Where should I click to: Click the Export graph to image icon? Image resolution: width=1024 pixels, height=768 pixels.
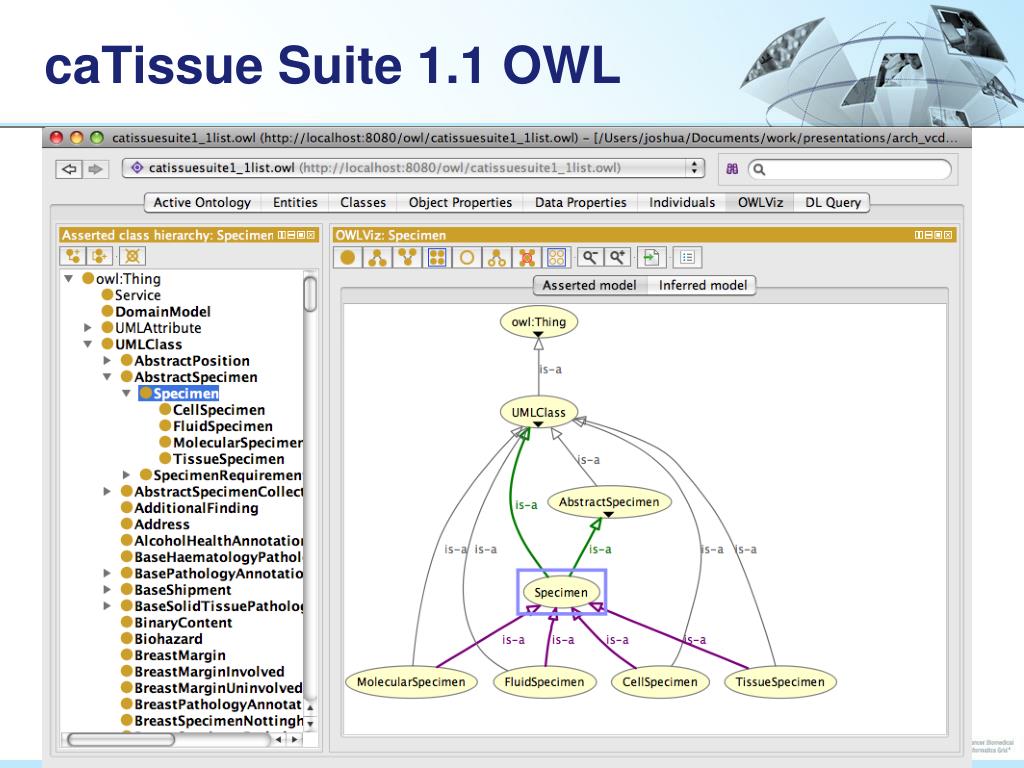(650, 257)
